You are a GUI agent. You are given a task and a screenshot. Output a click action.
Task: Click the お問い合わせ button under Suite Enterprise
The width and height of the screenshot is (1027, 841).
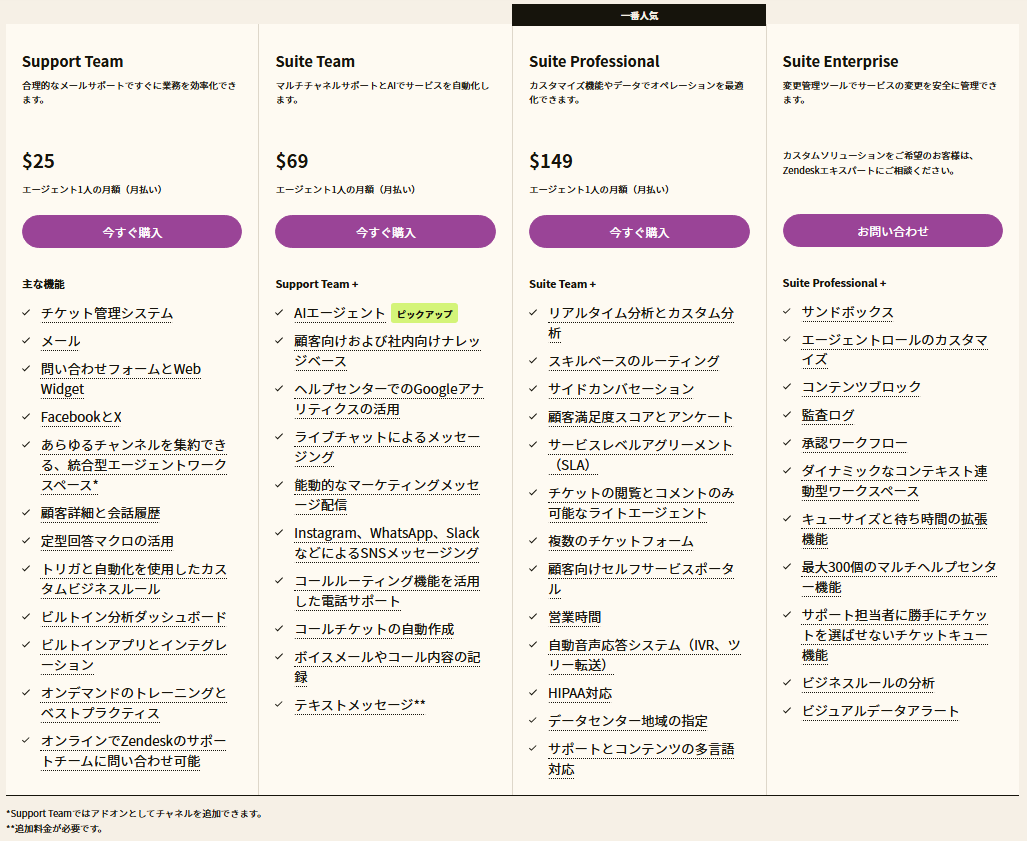pos(893,231)
